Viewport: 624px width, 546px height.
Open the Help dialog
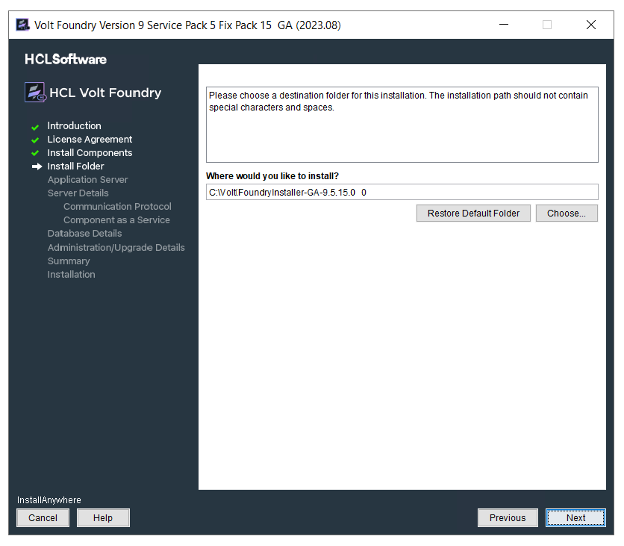tap(103, 518)
